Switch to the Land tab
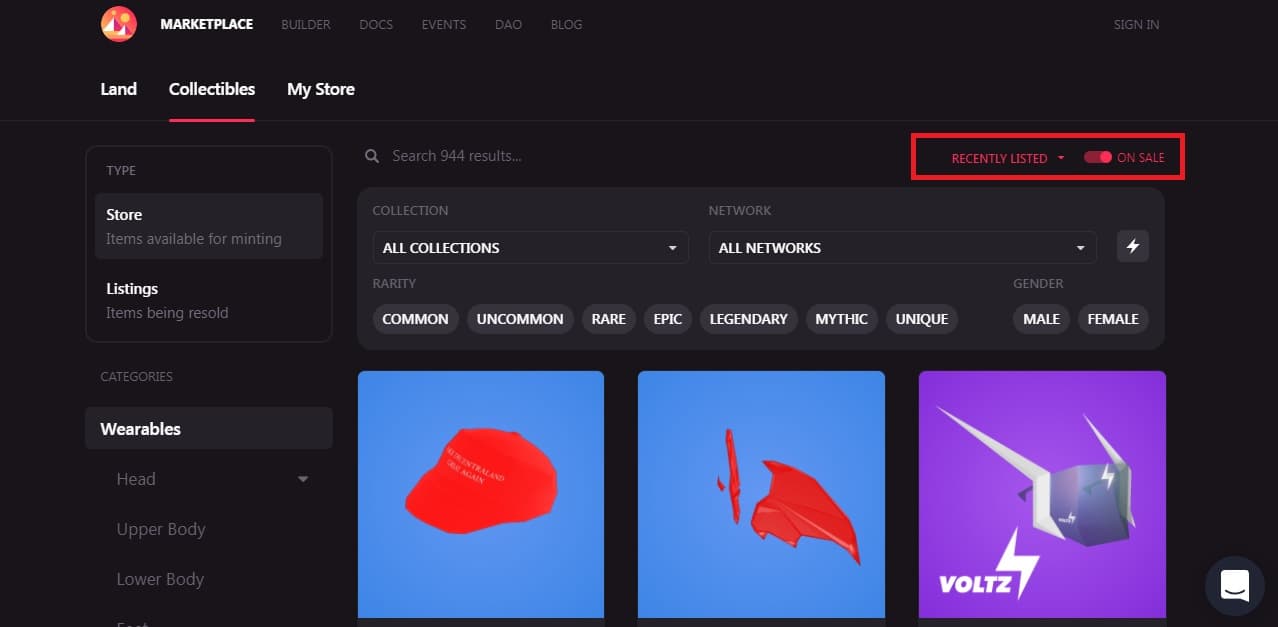 (x=119, y=89)
